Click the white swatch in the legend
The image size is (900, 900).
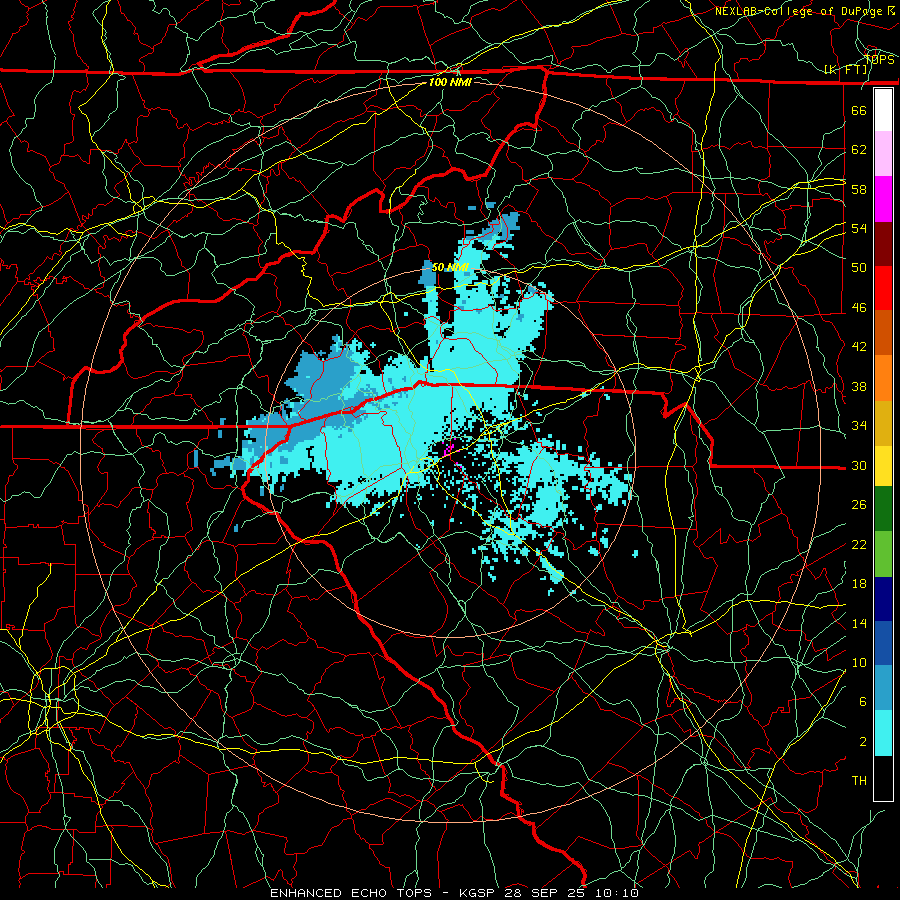coord(883,110)
